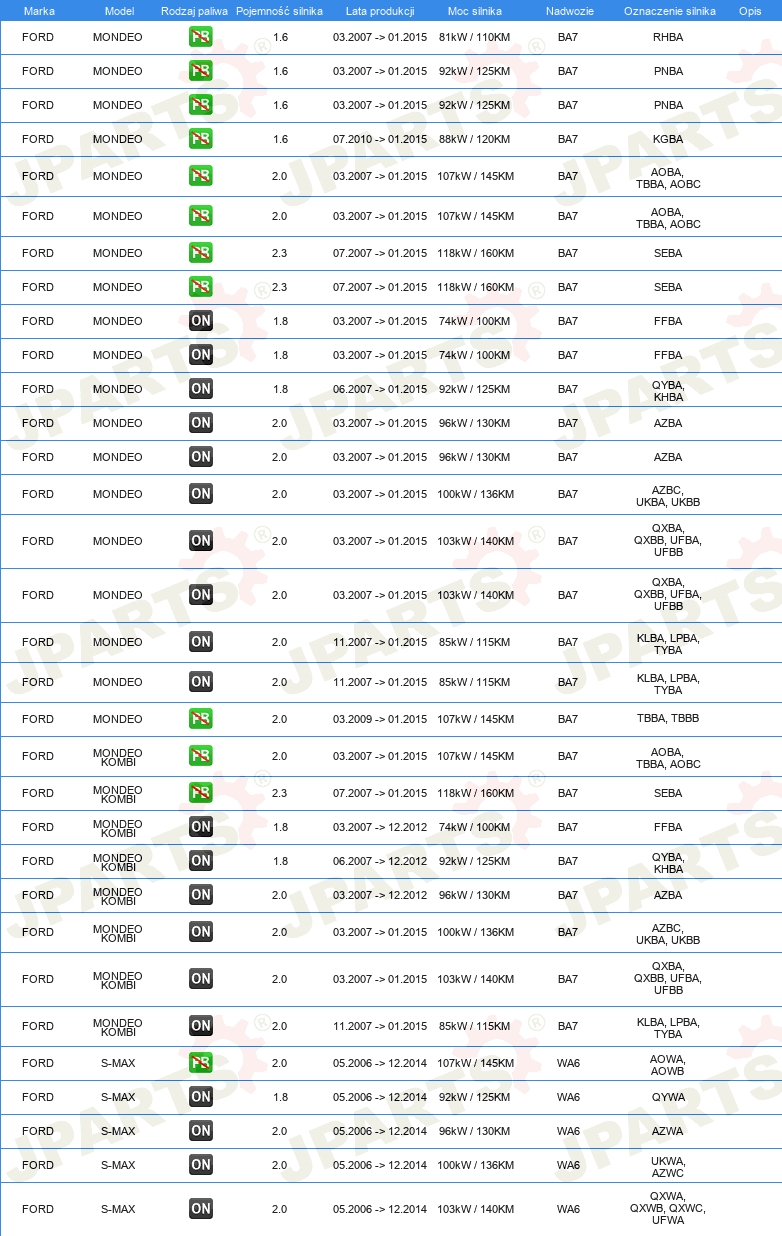The image size is (782, 1236).
Task: Click the Lata produkcji column header
Action: (x=380, y=10)
